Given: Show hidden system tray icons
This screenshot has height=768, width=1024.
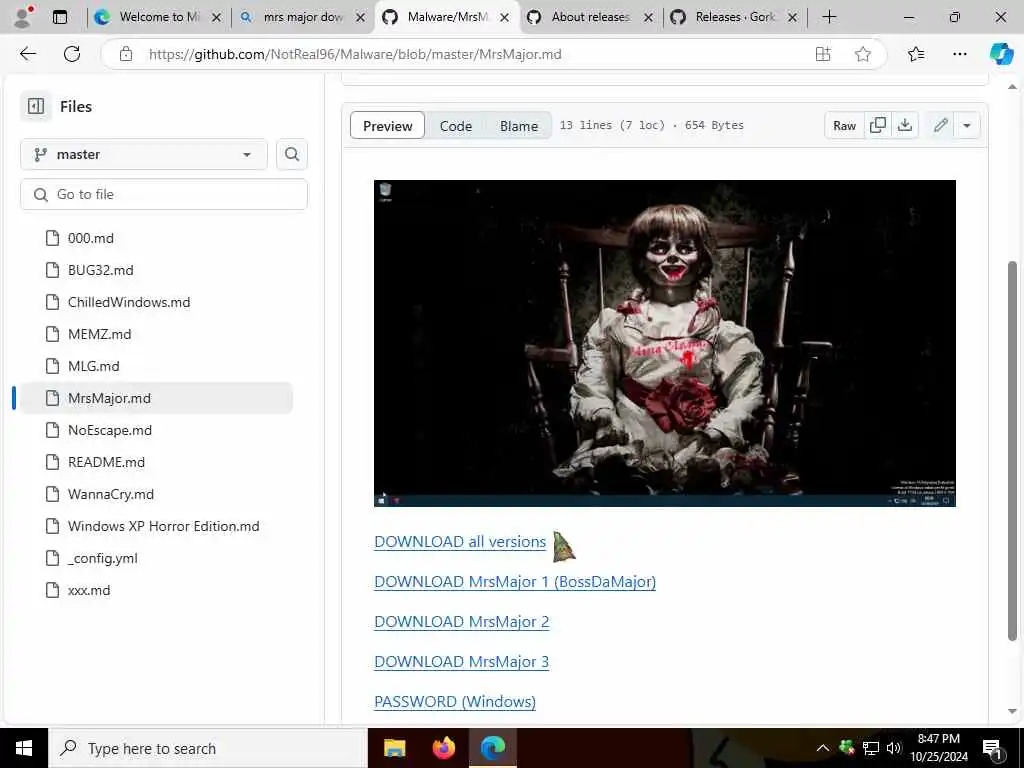Looking at the screenshot, I should click(823, 748).
